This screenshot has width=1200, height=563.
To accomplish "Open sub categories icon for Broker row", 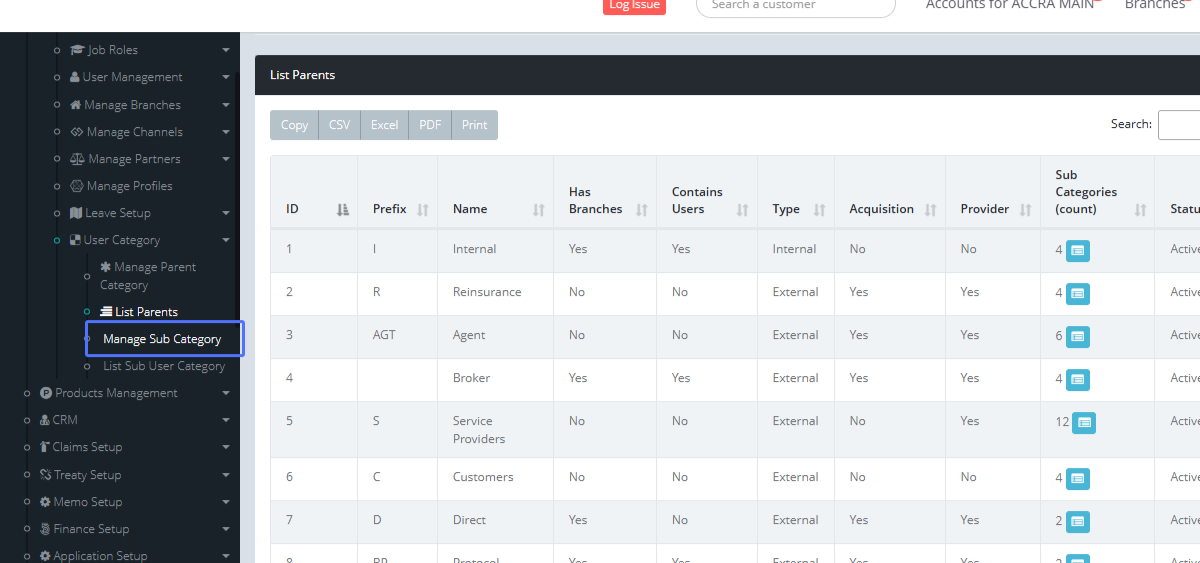I will point(1077,380).
